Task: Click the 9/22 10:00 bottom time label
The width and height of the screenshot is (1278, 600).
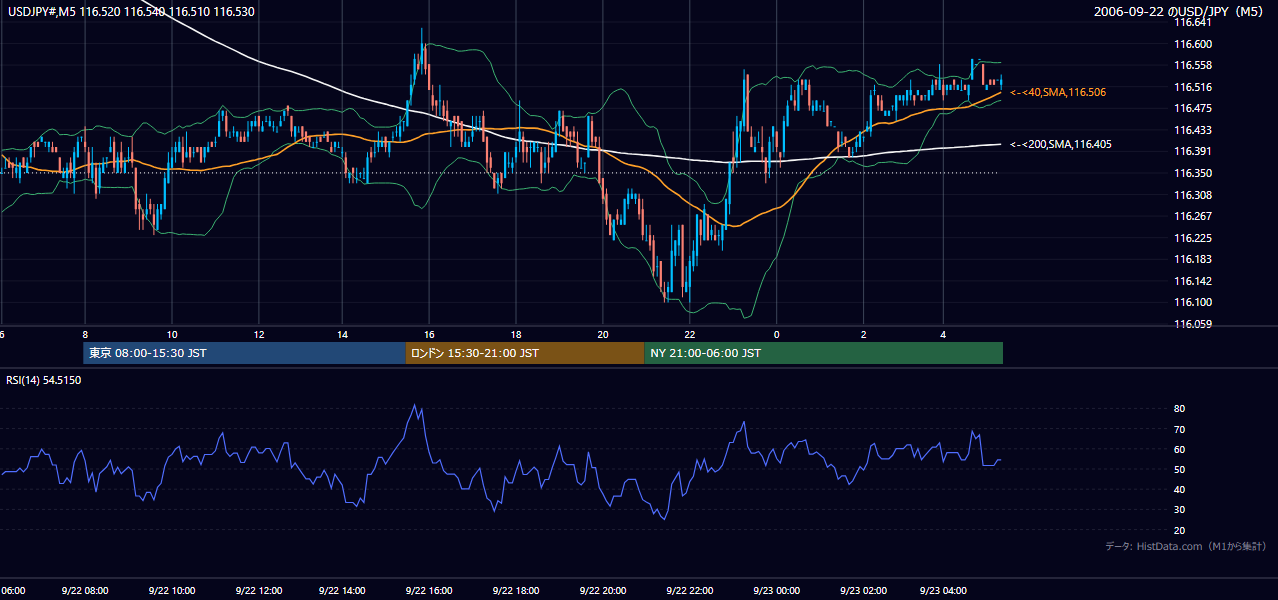Action: [x=171, y=591]
